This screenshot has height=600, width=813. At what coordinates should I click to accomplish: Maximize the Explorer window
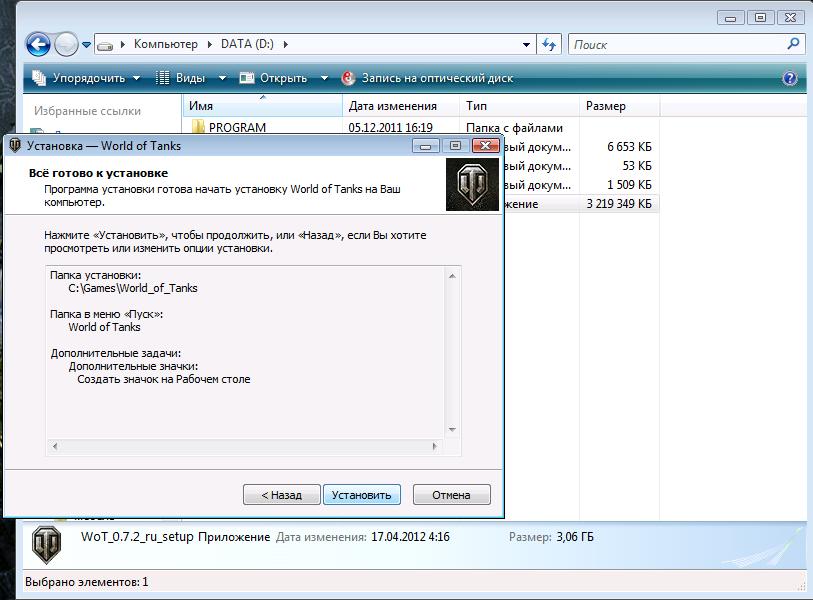[761, 18]
